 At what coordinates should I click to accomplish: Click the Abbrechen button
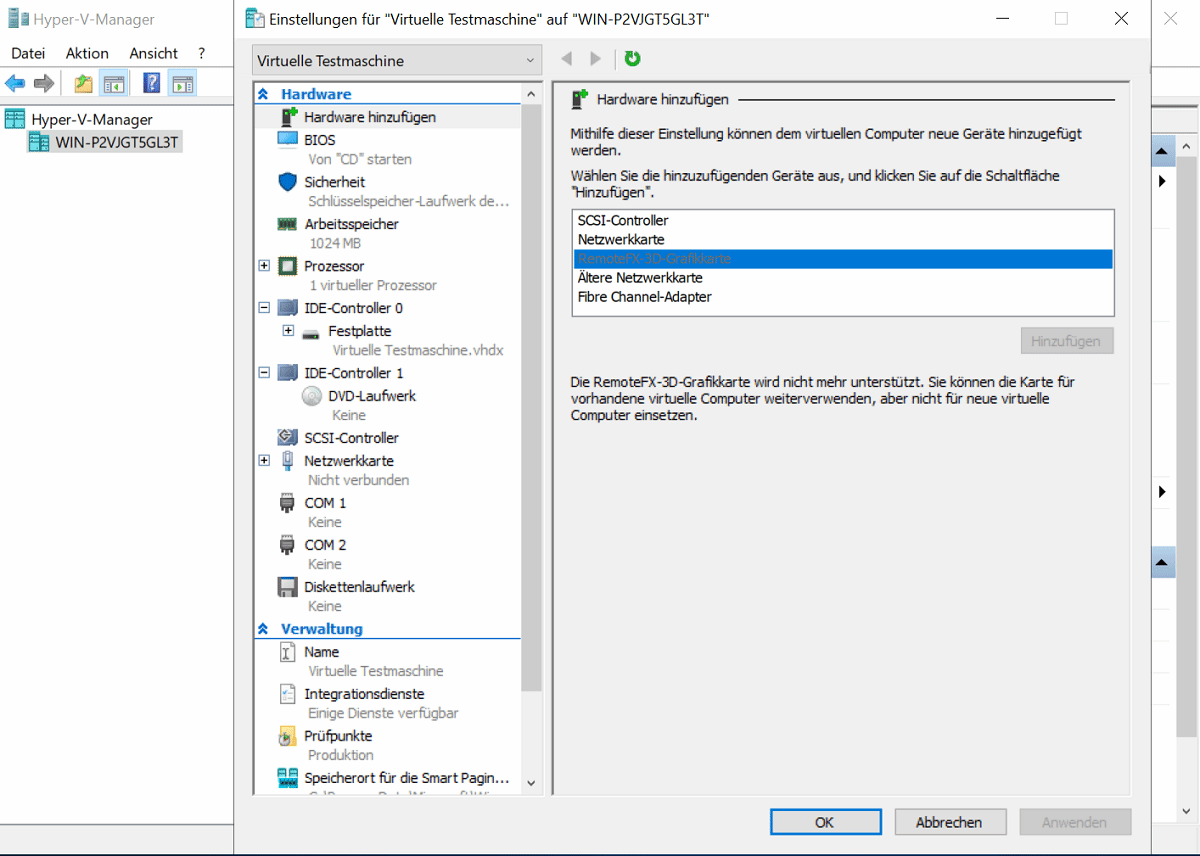coord(949,821)
